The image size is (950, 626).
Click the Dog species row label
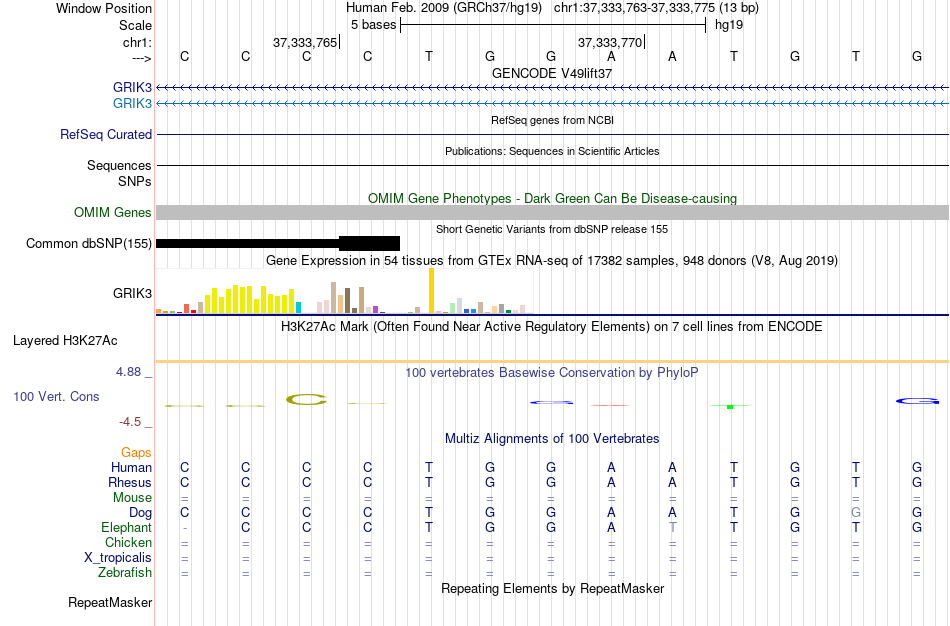140,513
